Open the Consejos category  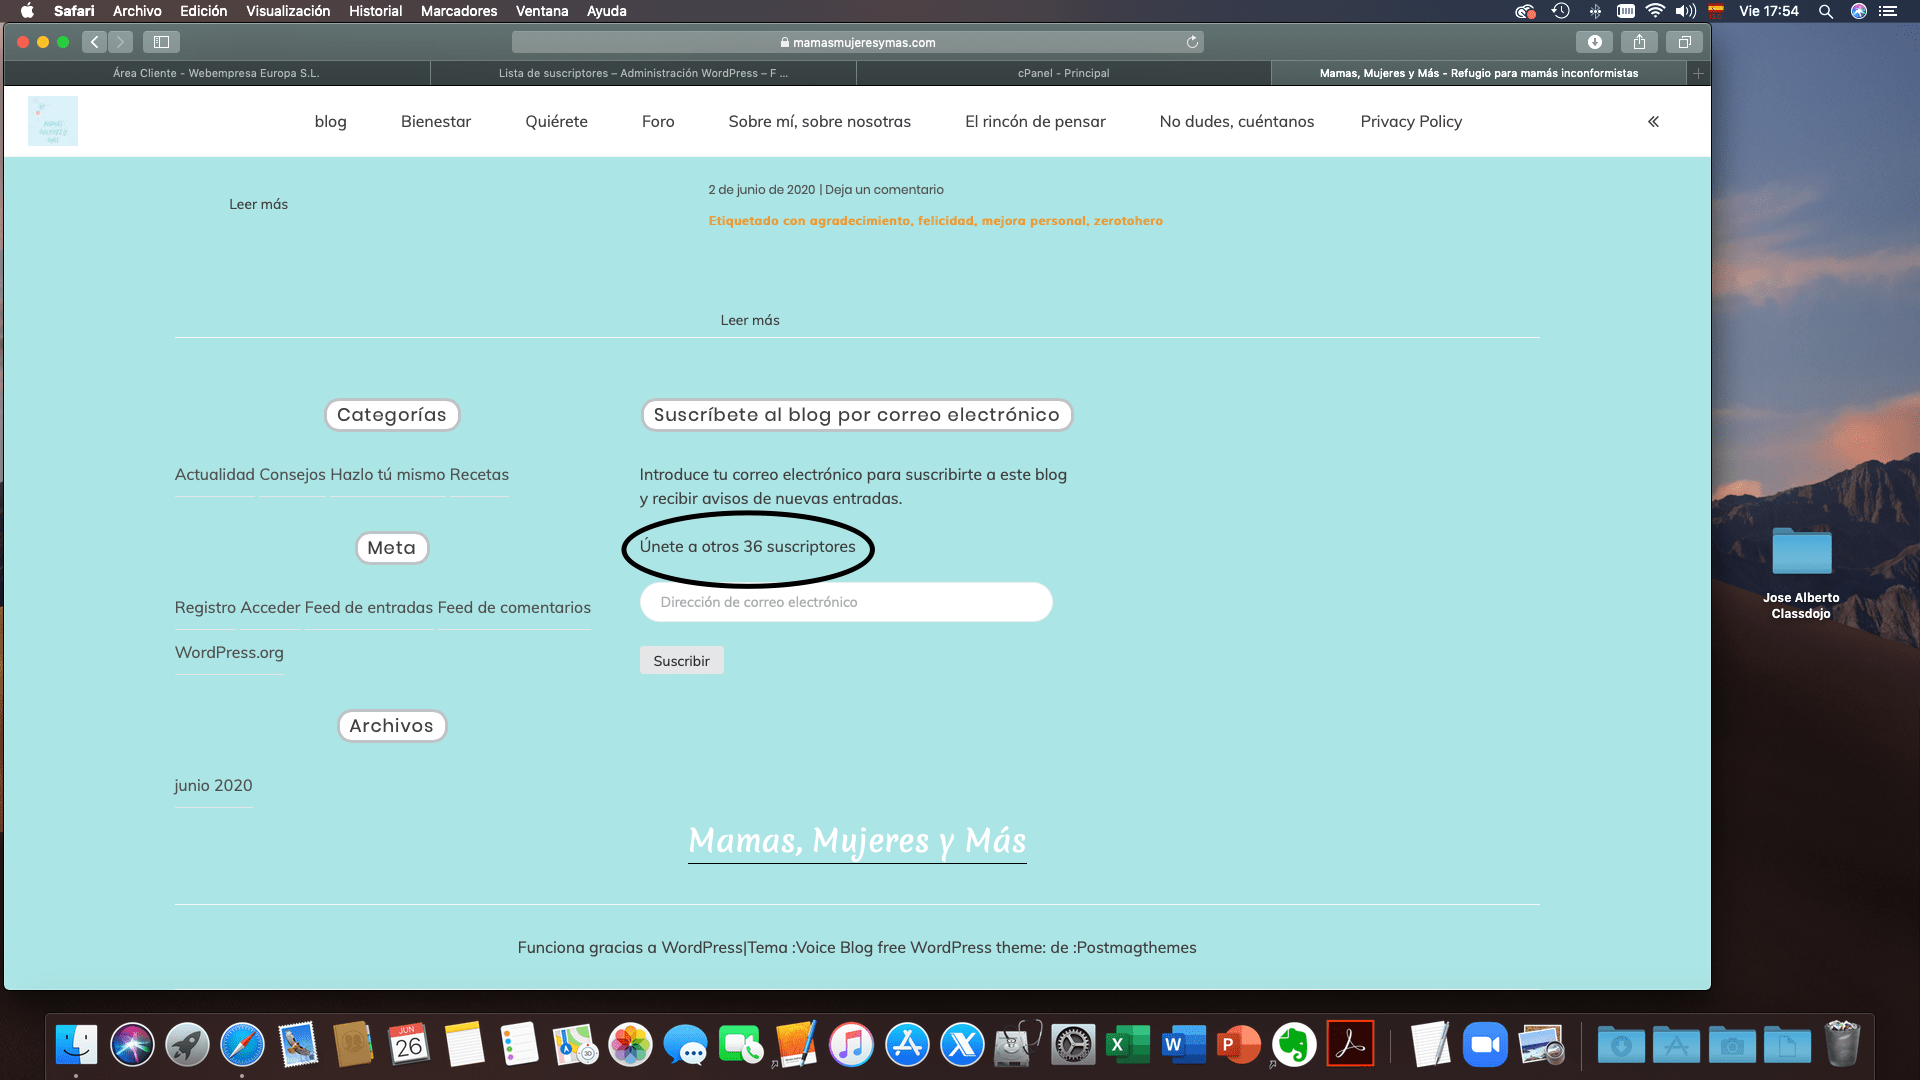[x=292, y=474]
